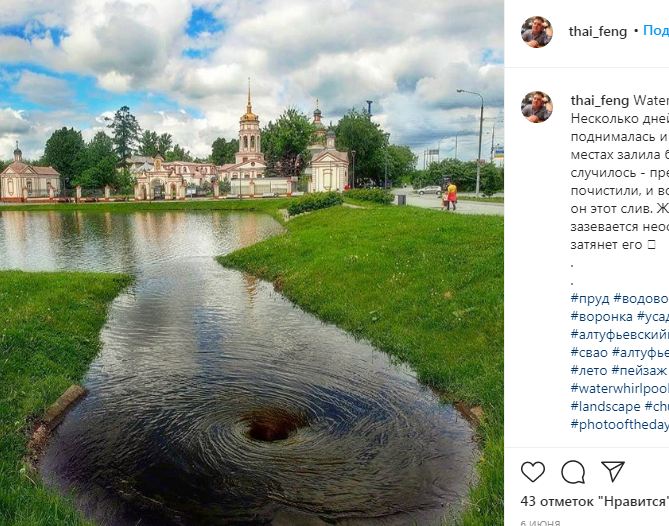Image resolution: width=669 pixels, height=526 pixels.
Task: View the 43 likes count
Action: 595,501
